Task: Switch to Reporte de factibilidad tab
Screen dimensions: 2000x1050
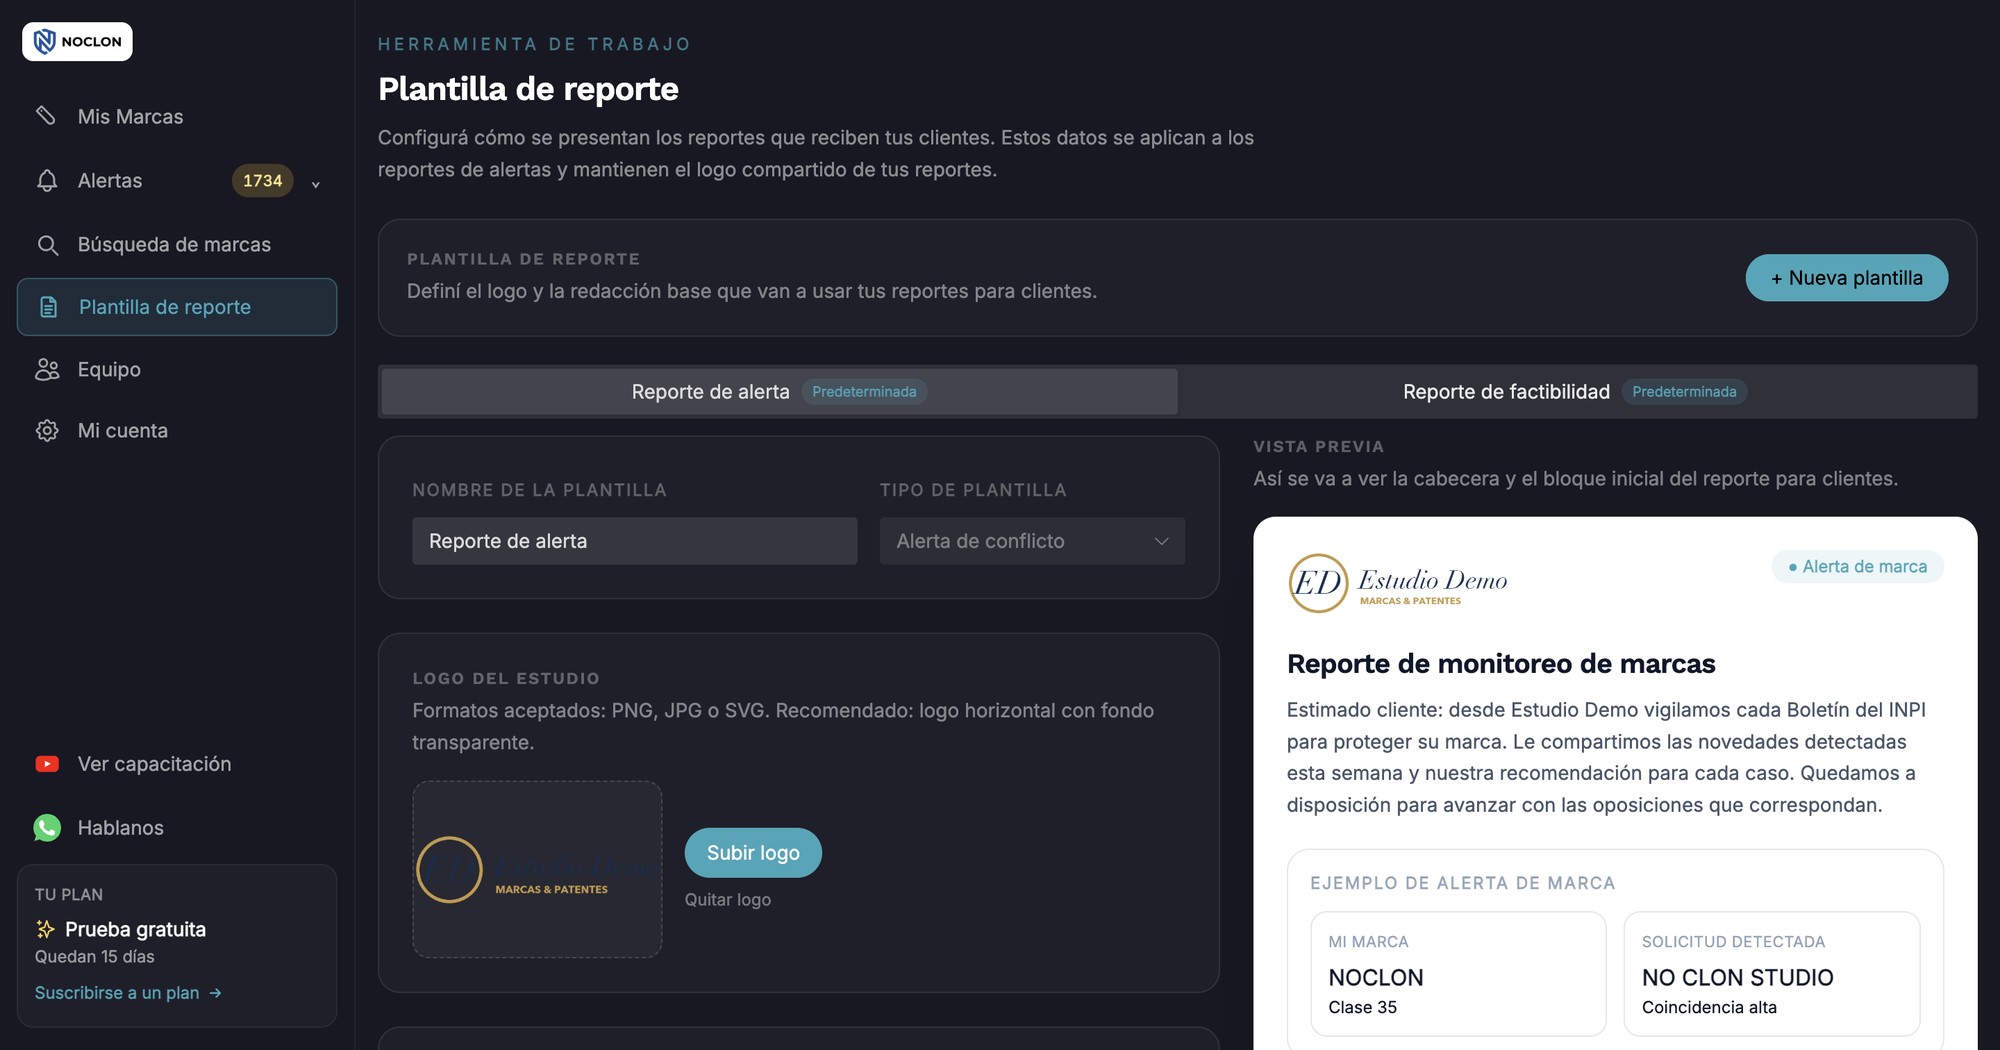Action: tap(1575, 392)
